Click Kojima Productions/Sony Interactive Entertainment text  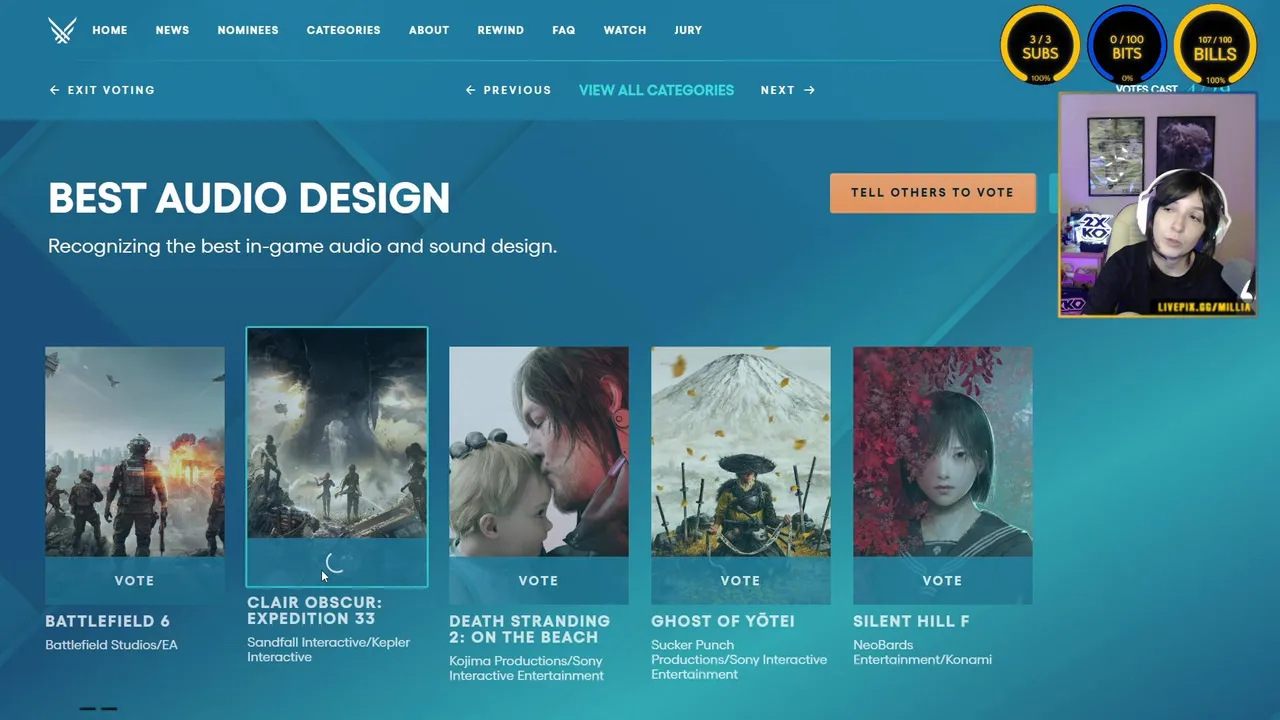(527, 668)
